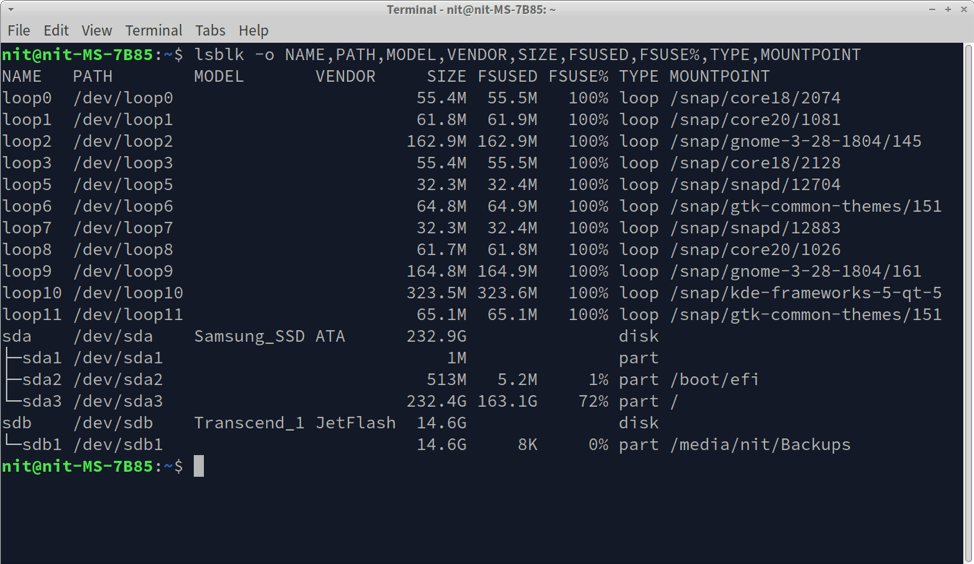Click the FSUSE% column header
Screen dimensions: 974x564
click(578, 76)
